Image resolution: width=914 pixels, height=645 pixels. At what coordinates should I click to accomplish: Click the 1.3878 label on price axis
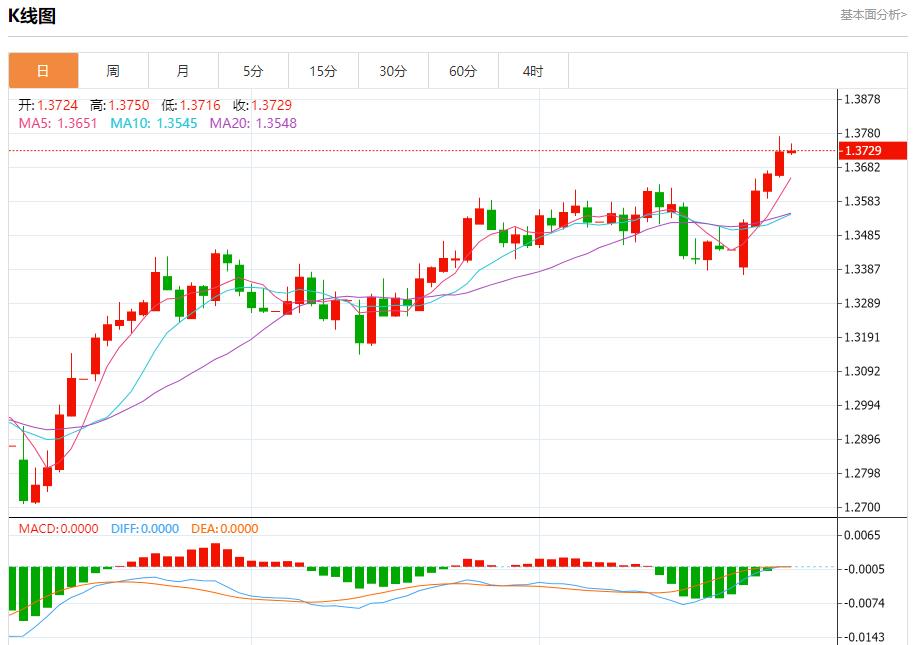coord(862,100)
